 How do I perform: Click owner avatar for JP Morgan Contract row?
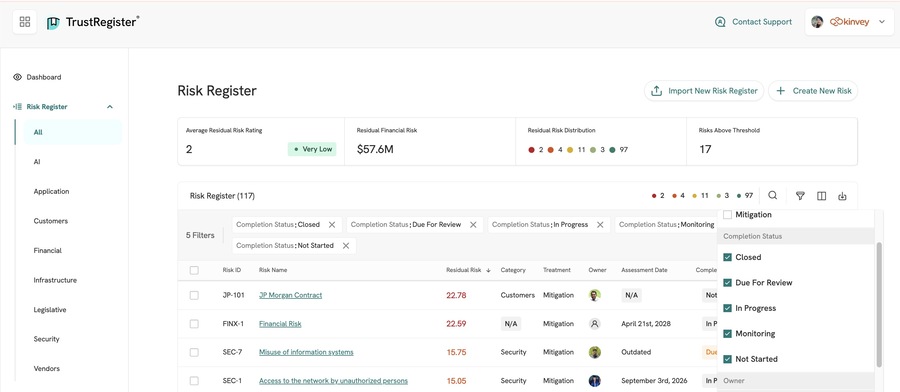tap(595, 295)
